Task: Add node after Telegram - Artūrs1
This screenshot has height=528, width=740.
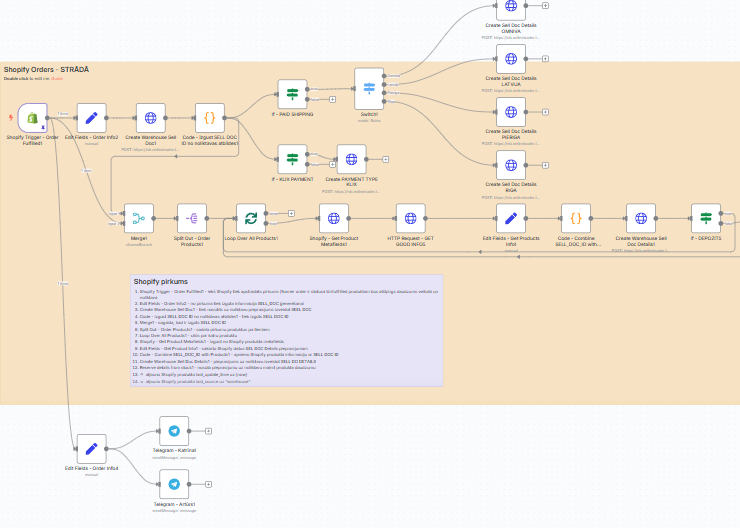Action: 208,484
